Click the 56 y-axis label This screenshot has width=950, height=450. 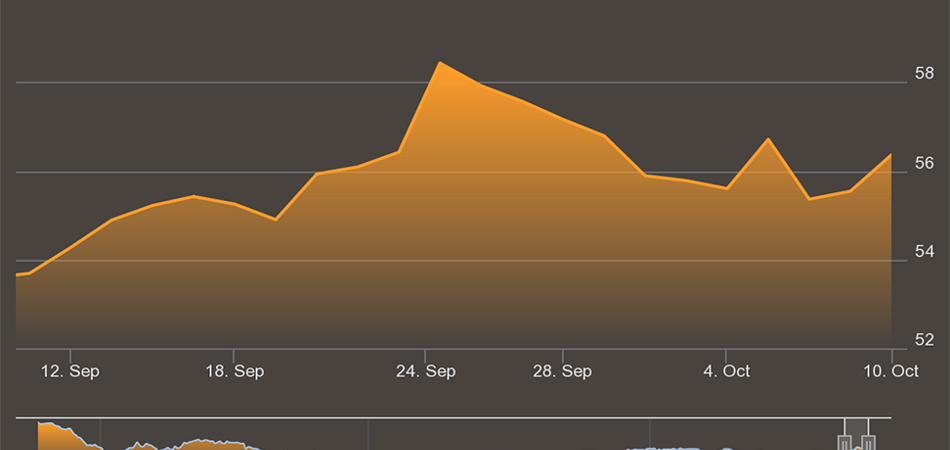(925, 163)
